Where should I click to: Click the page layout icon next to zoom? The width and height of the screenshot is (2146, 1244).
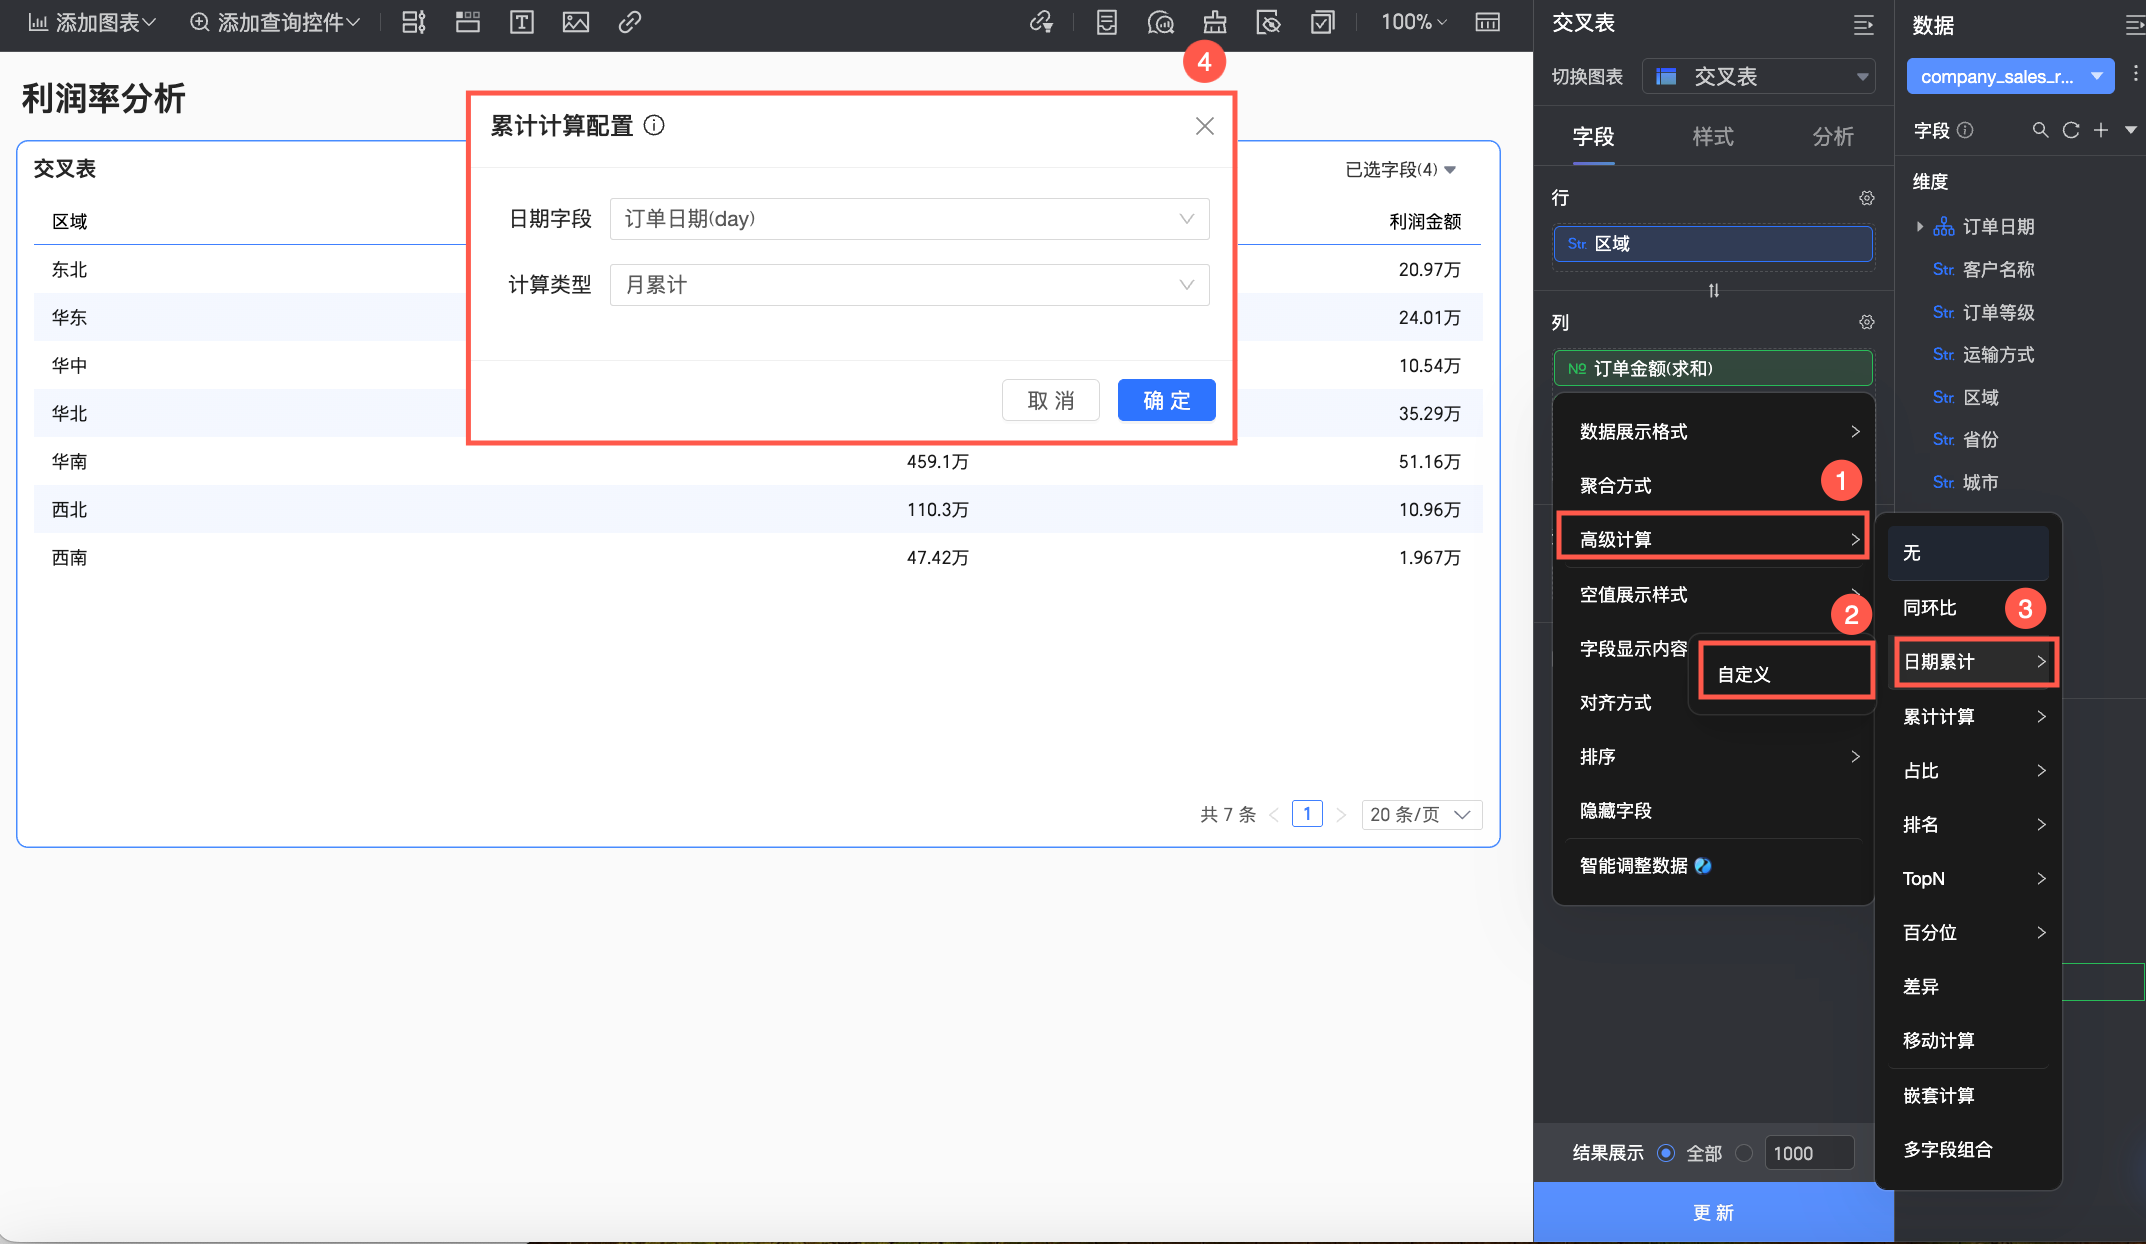[1488, 22]
